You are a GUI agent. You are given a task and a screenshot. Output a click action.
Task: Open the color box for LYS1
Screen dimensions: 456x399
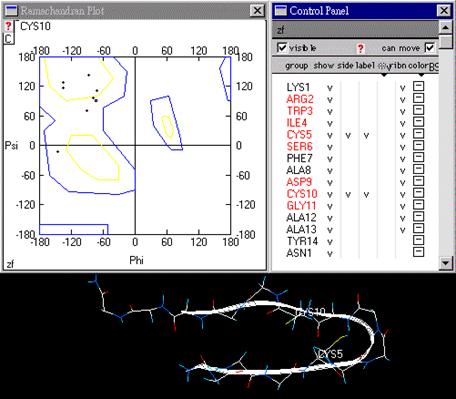(x=418, y=86)
